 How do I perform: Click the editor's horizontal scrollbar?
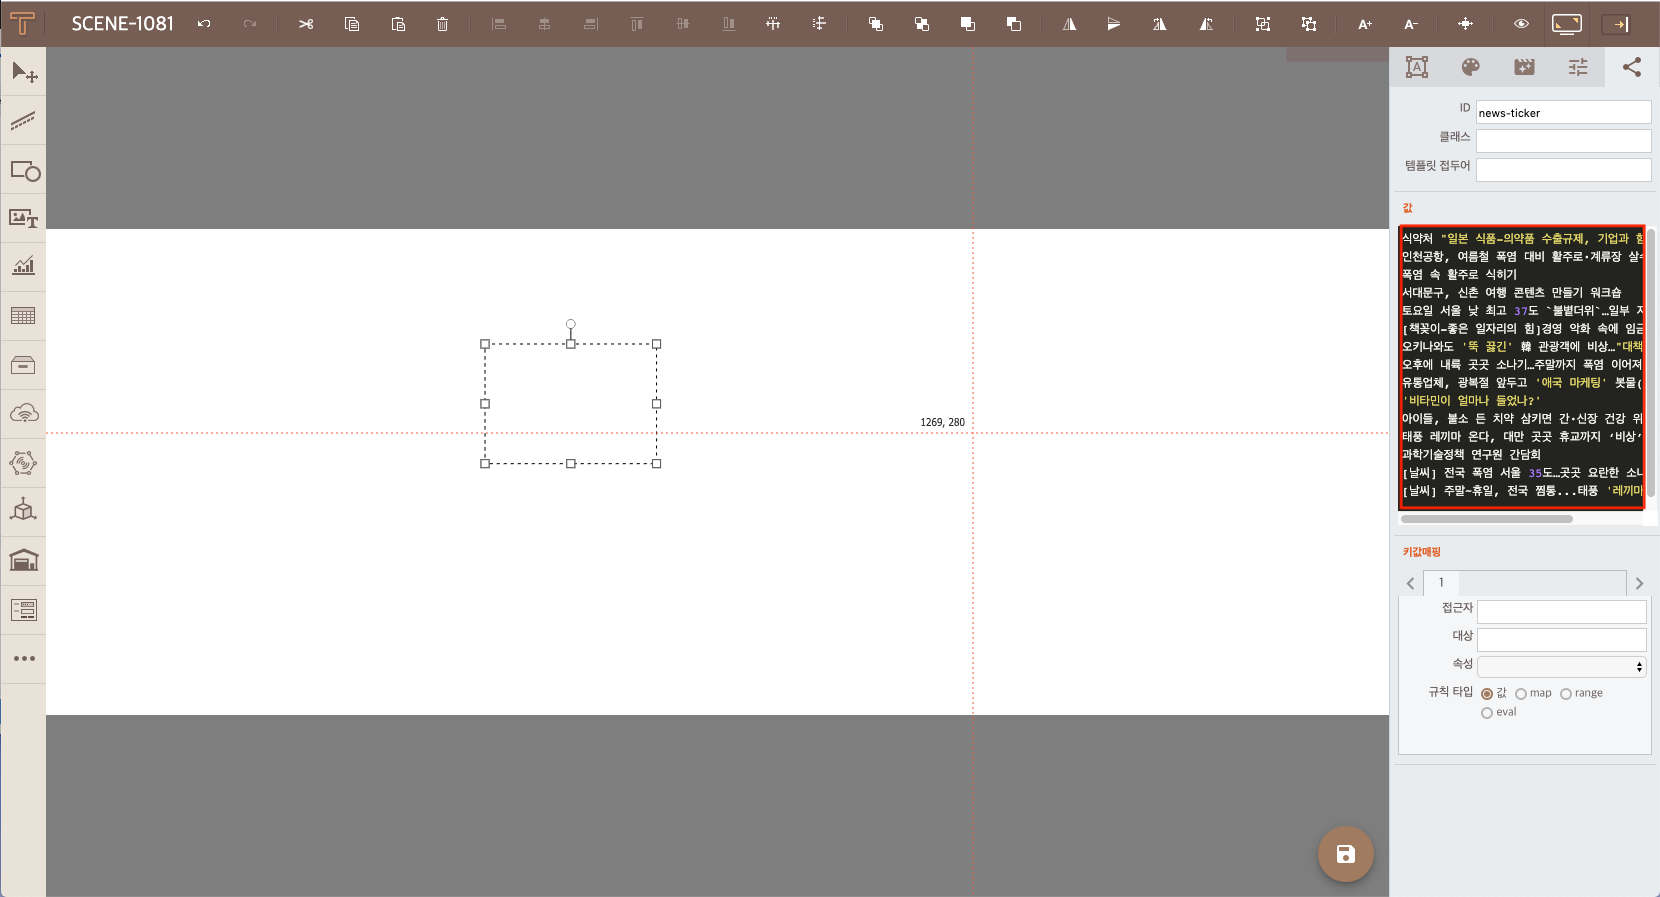[1487, 519]
